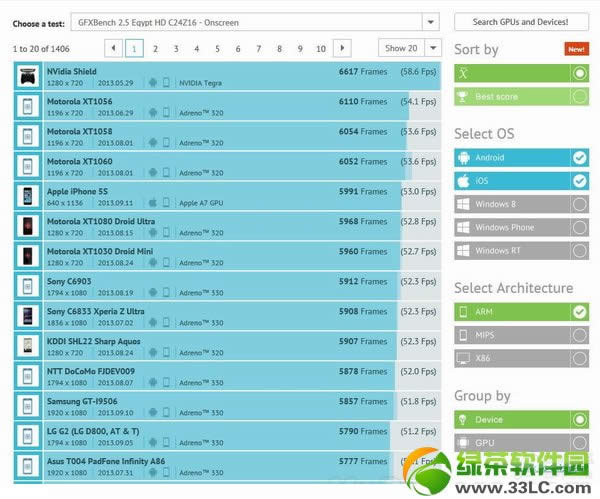Viewport: 600px width, 499px height.
Task: Click the Android icon in Select OS
Action: pyautogui.click(x=463, y=158)
